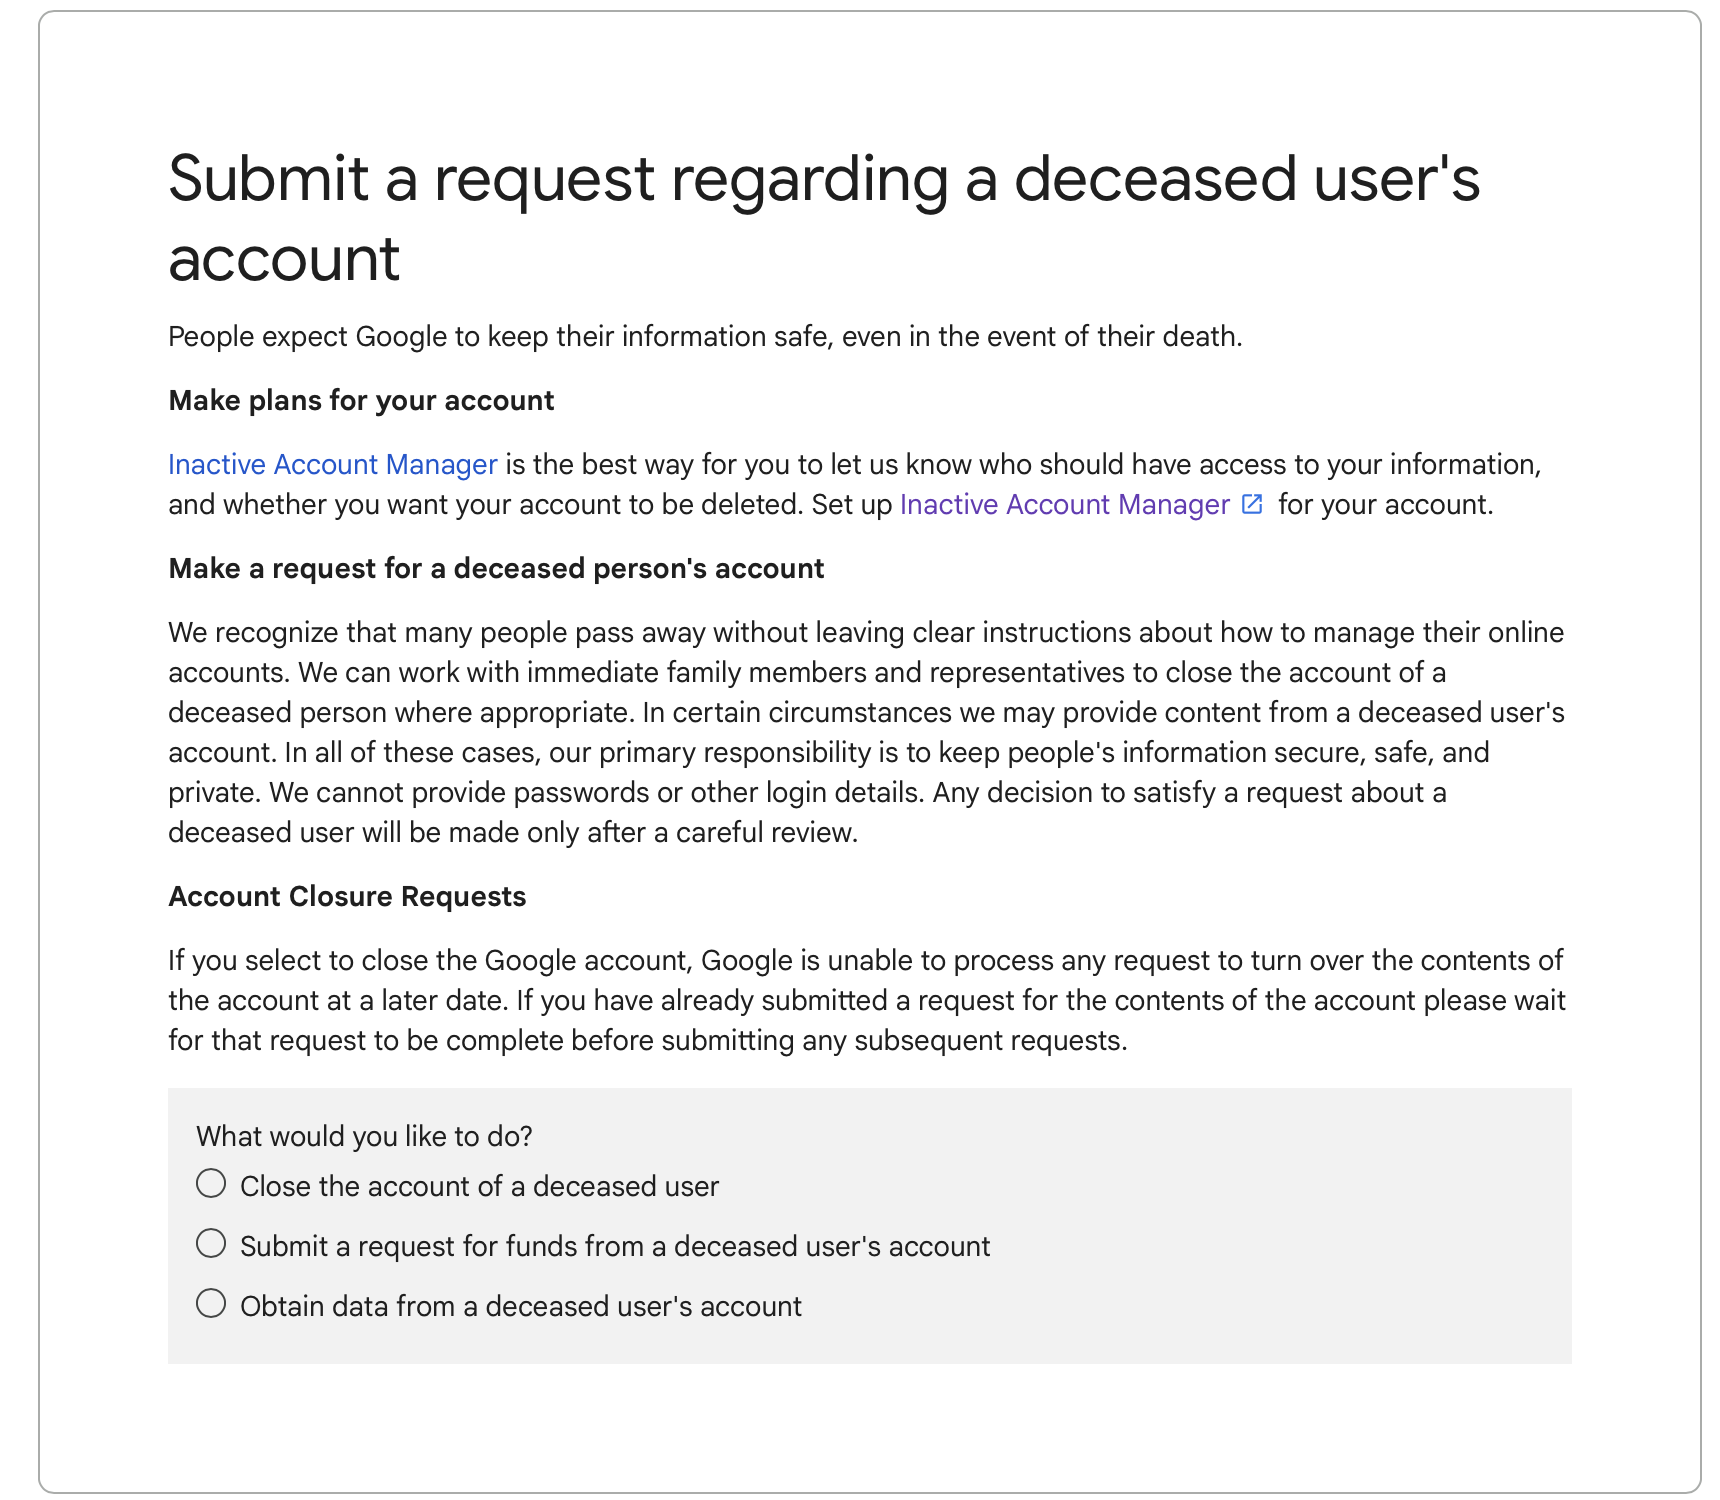Click the 'Submit a request for funds' label text
Screen dimensions: 1720x1500
(615, 1246)
